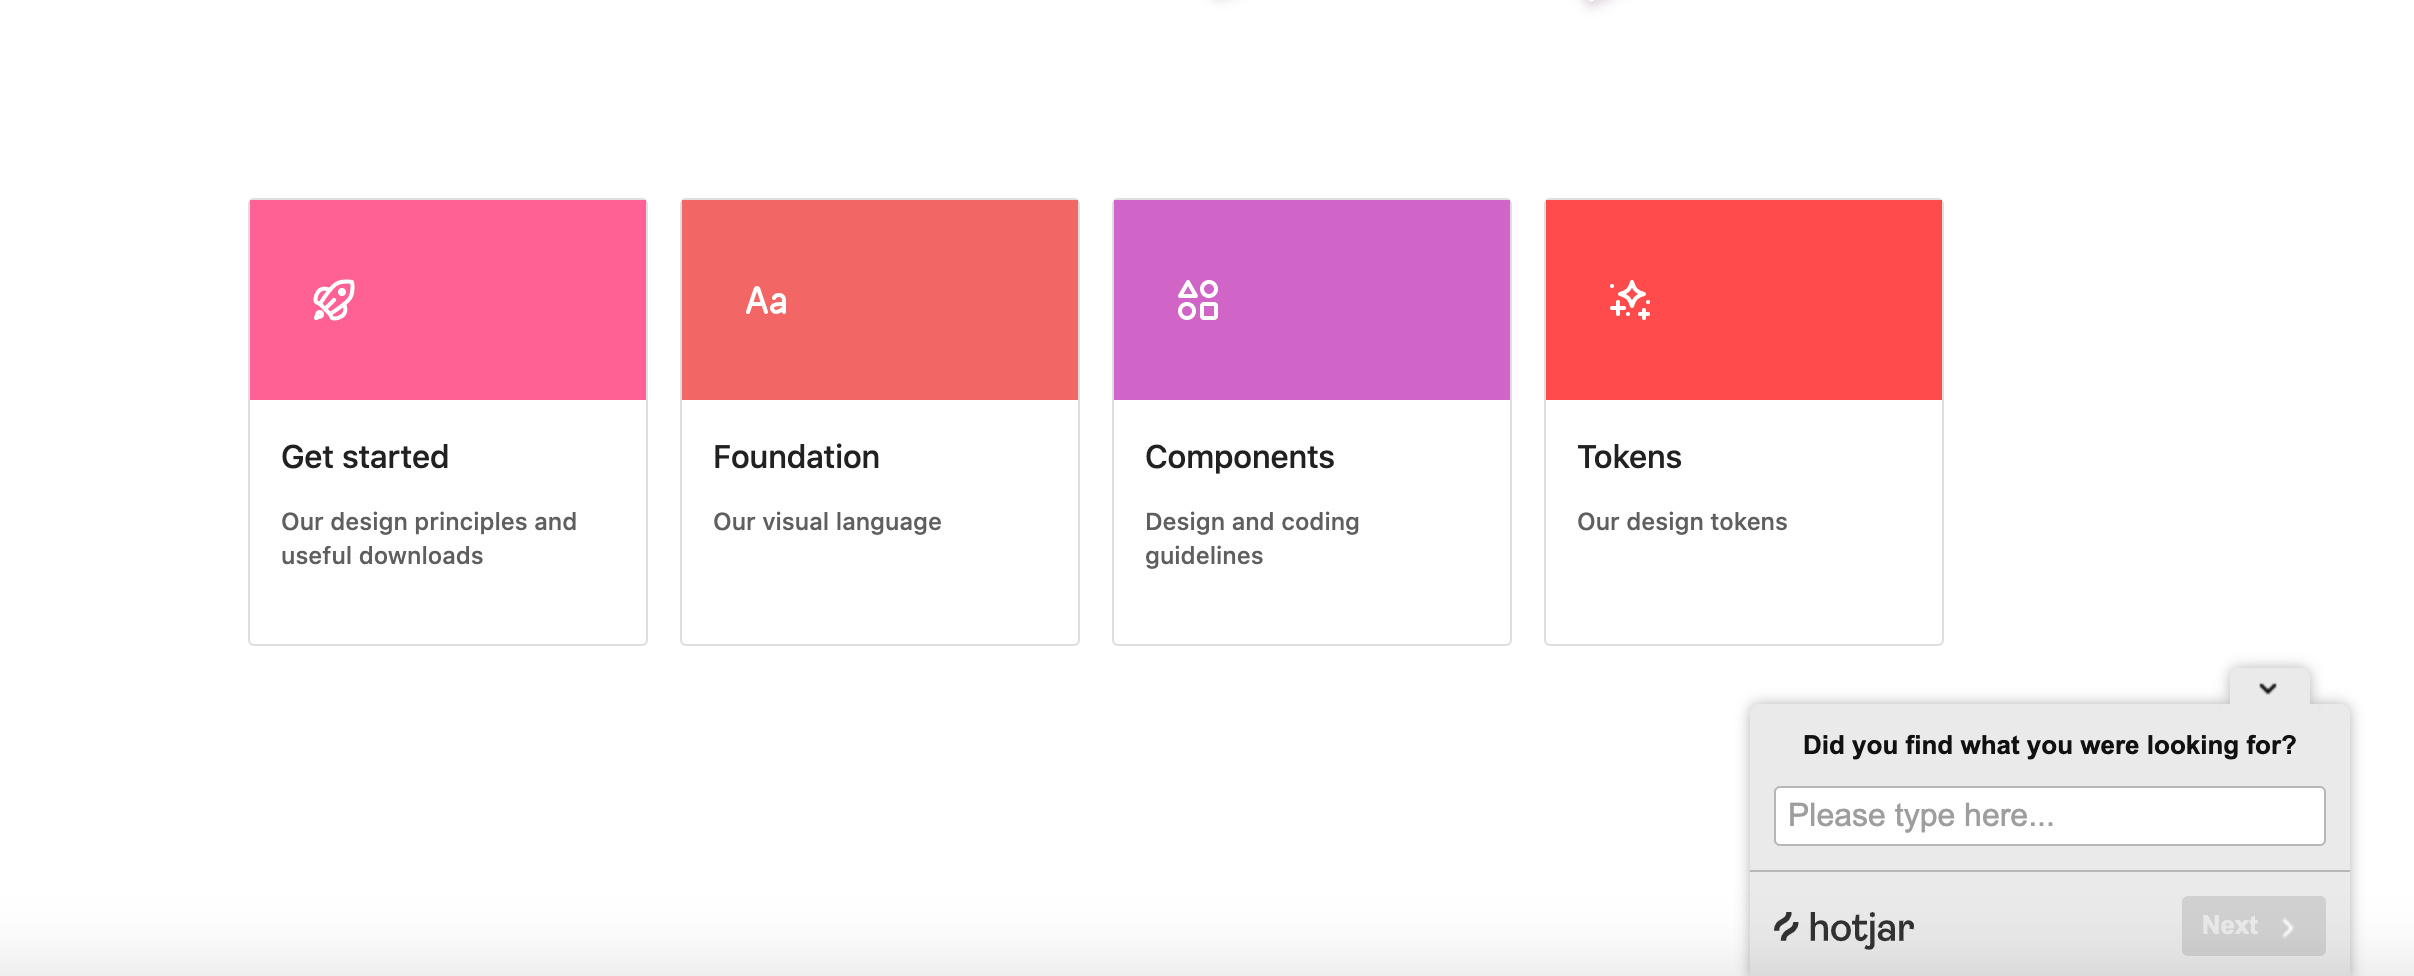Image resolution: width=2414 pixels, height=976 pixels.
Task: Click the sparkles icon on Tokens card
Action: pyautogui.click(x=1630, y=300)
